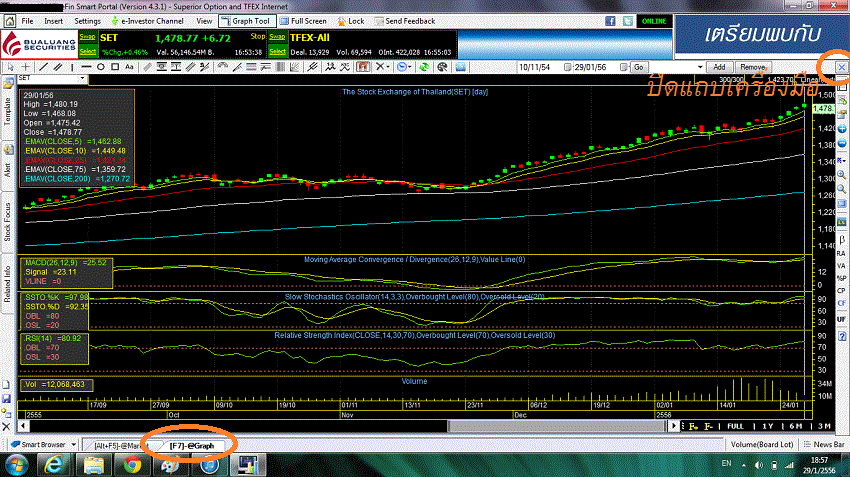Open Google Chrome from the taskbar
The width and height of the screenshot is (850, 477).
point(132,465)
